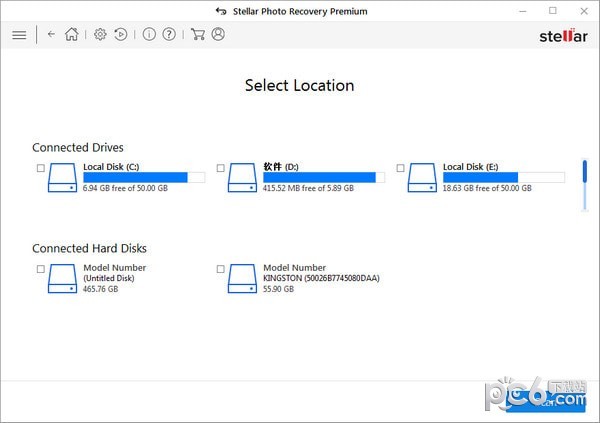
Task: Click the Stellar logo
Action: pos(561,36)
